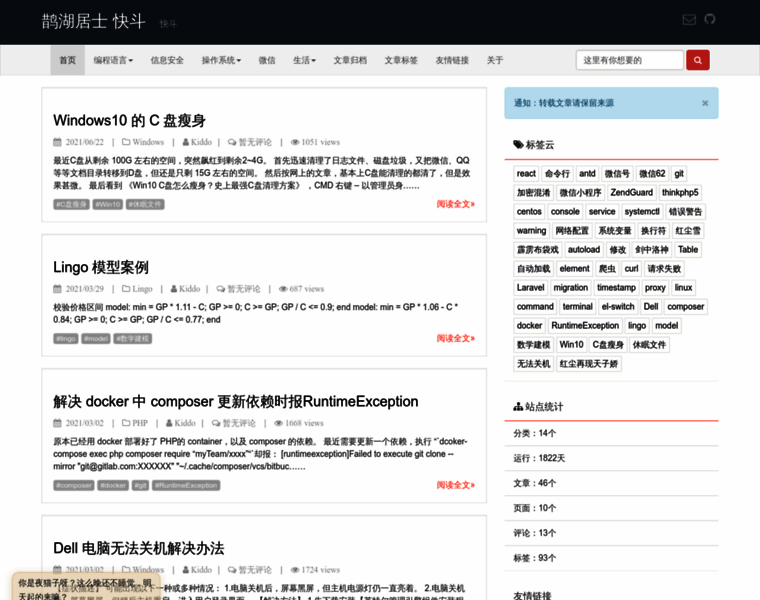
Task: Click the #docker post tag
Action: [113, 486]
